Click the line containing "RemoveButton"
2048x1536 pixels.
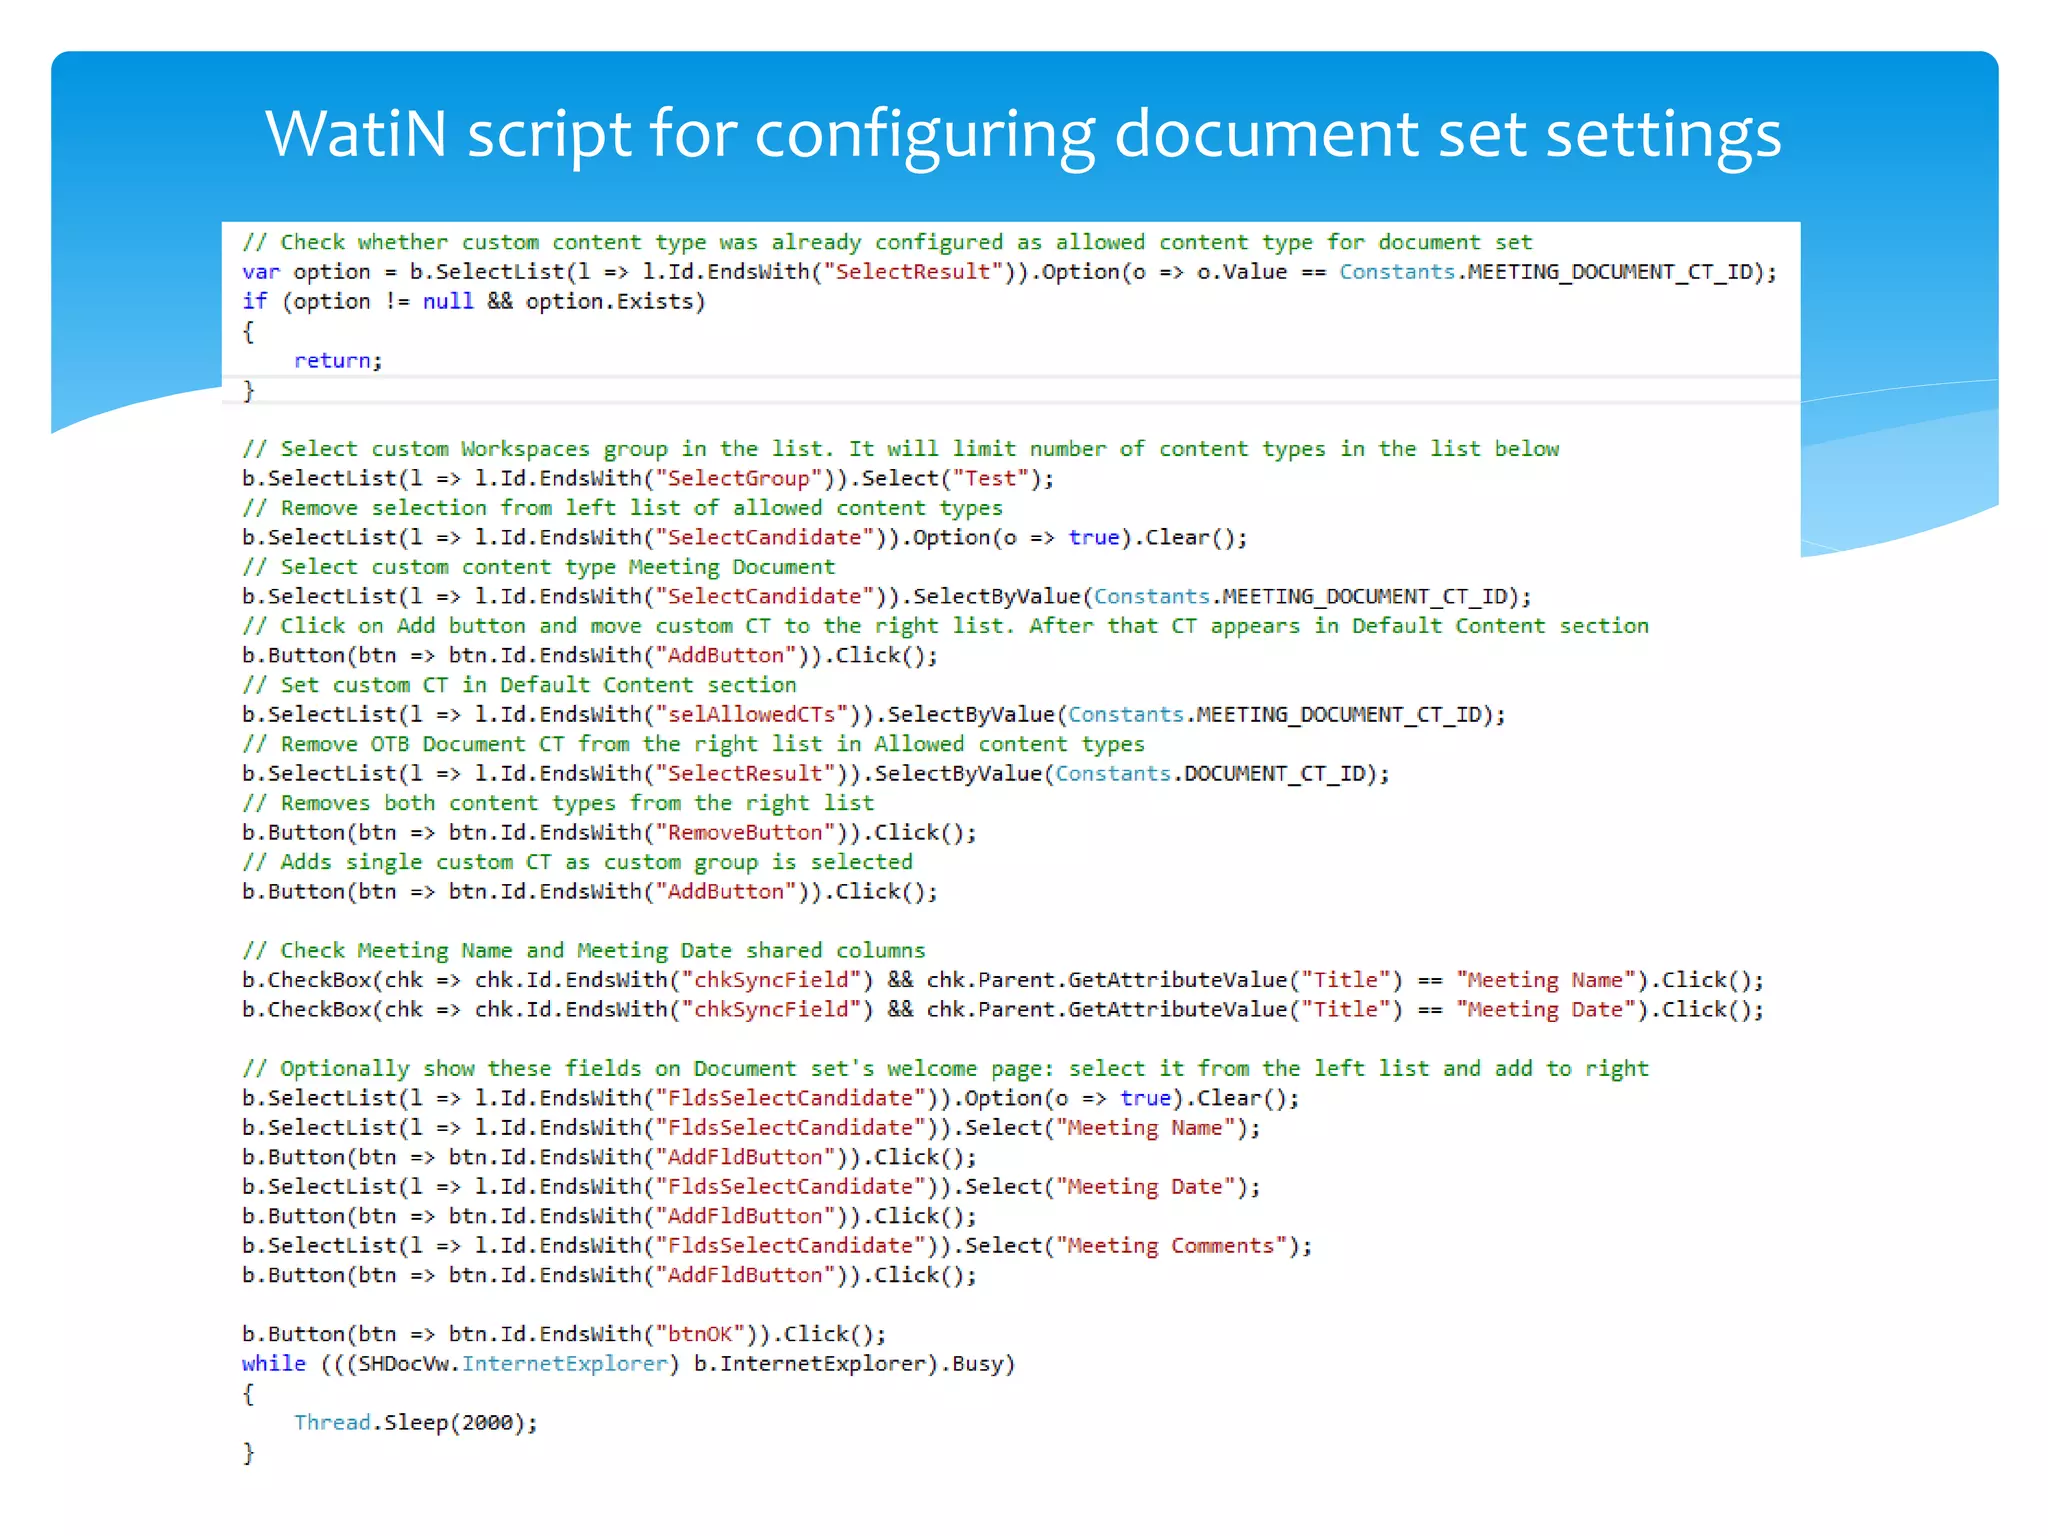(609, 832)
